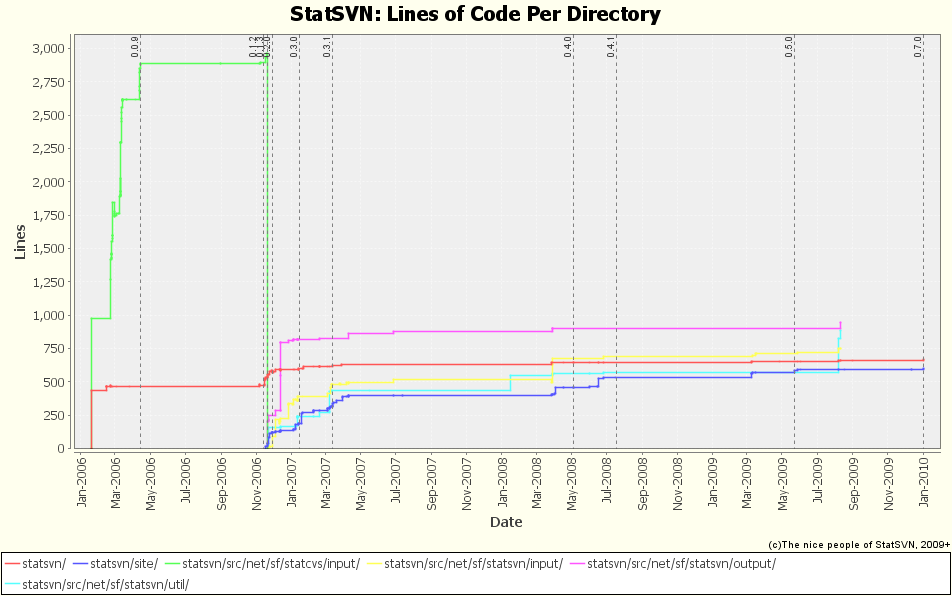952x596 pixels.
Task: Click the 250 y-axis tick label
Action: click(53, 415)
